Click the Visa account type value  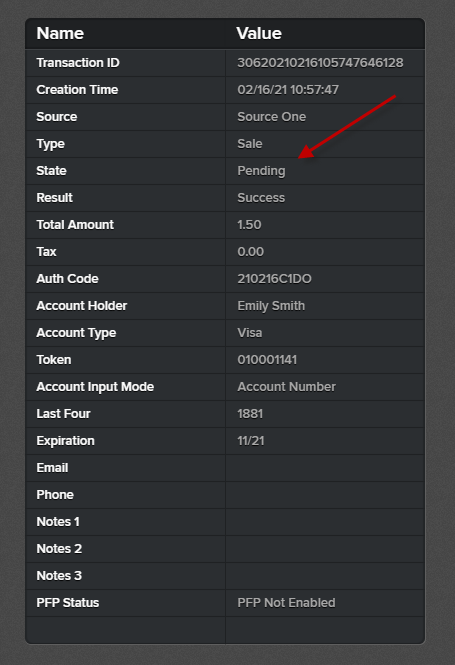point(250,333)
